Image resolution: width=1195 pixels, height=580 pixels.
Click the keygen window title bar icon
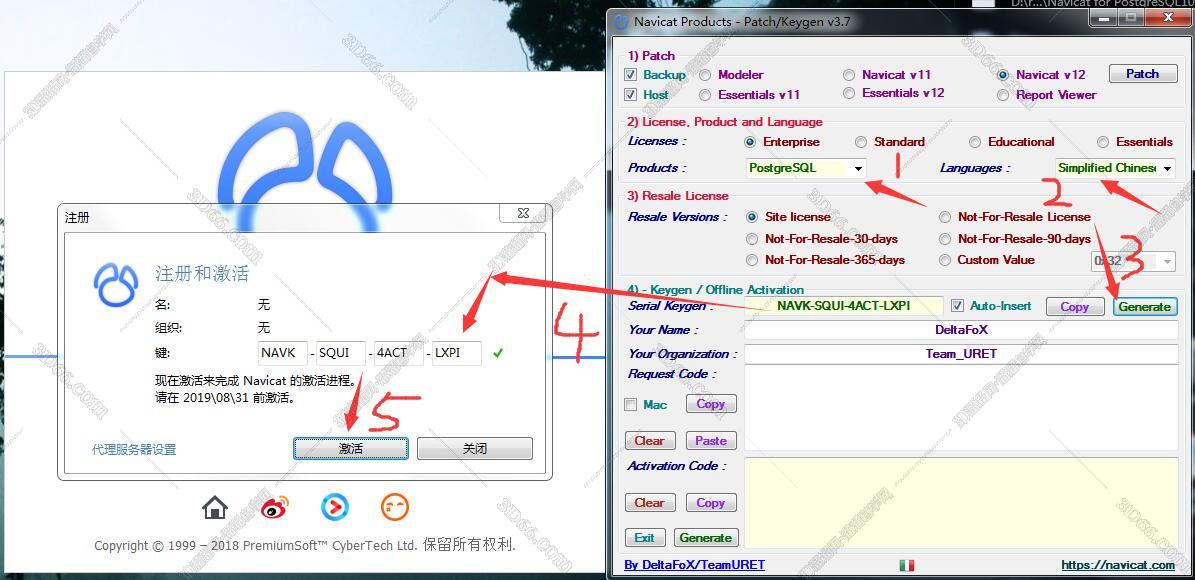(621, 21)
